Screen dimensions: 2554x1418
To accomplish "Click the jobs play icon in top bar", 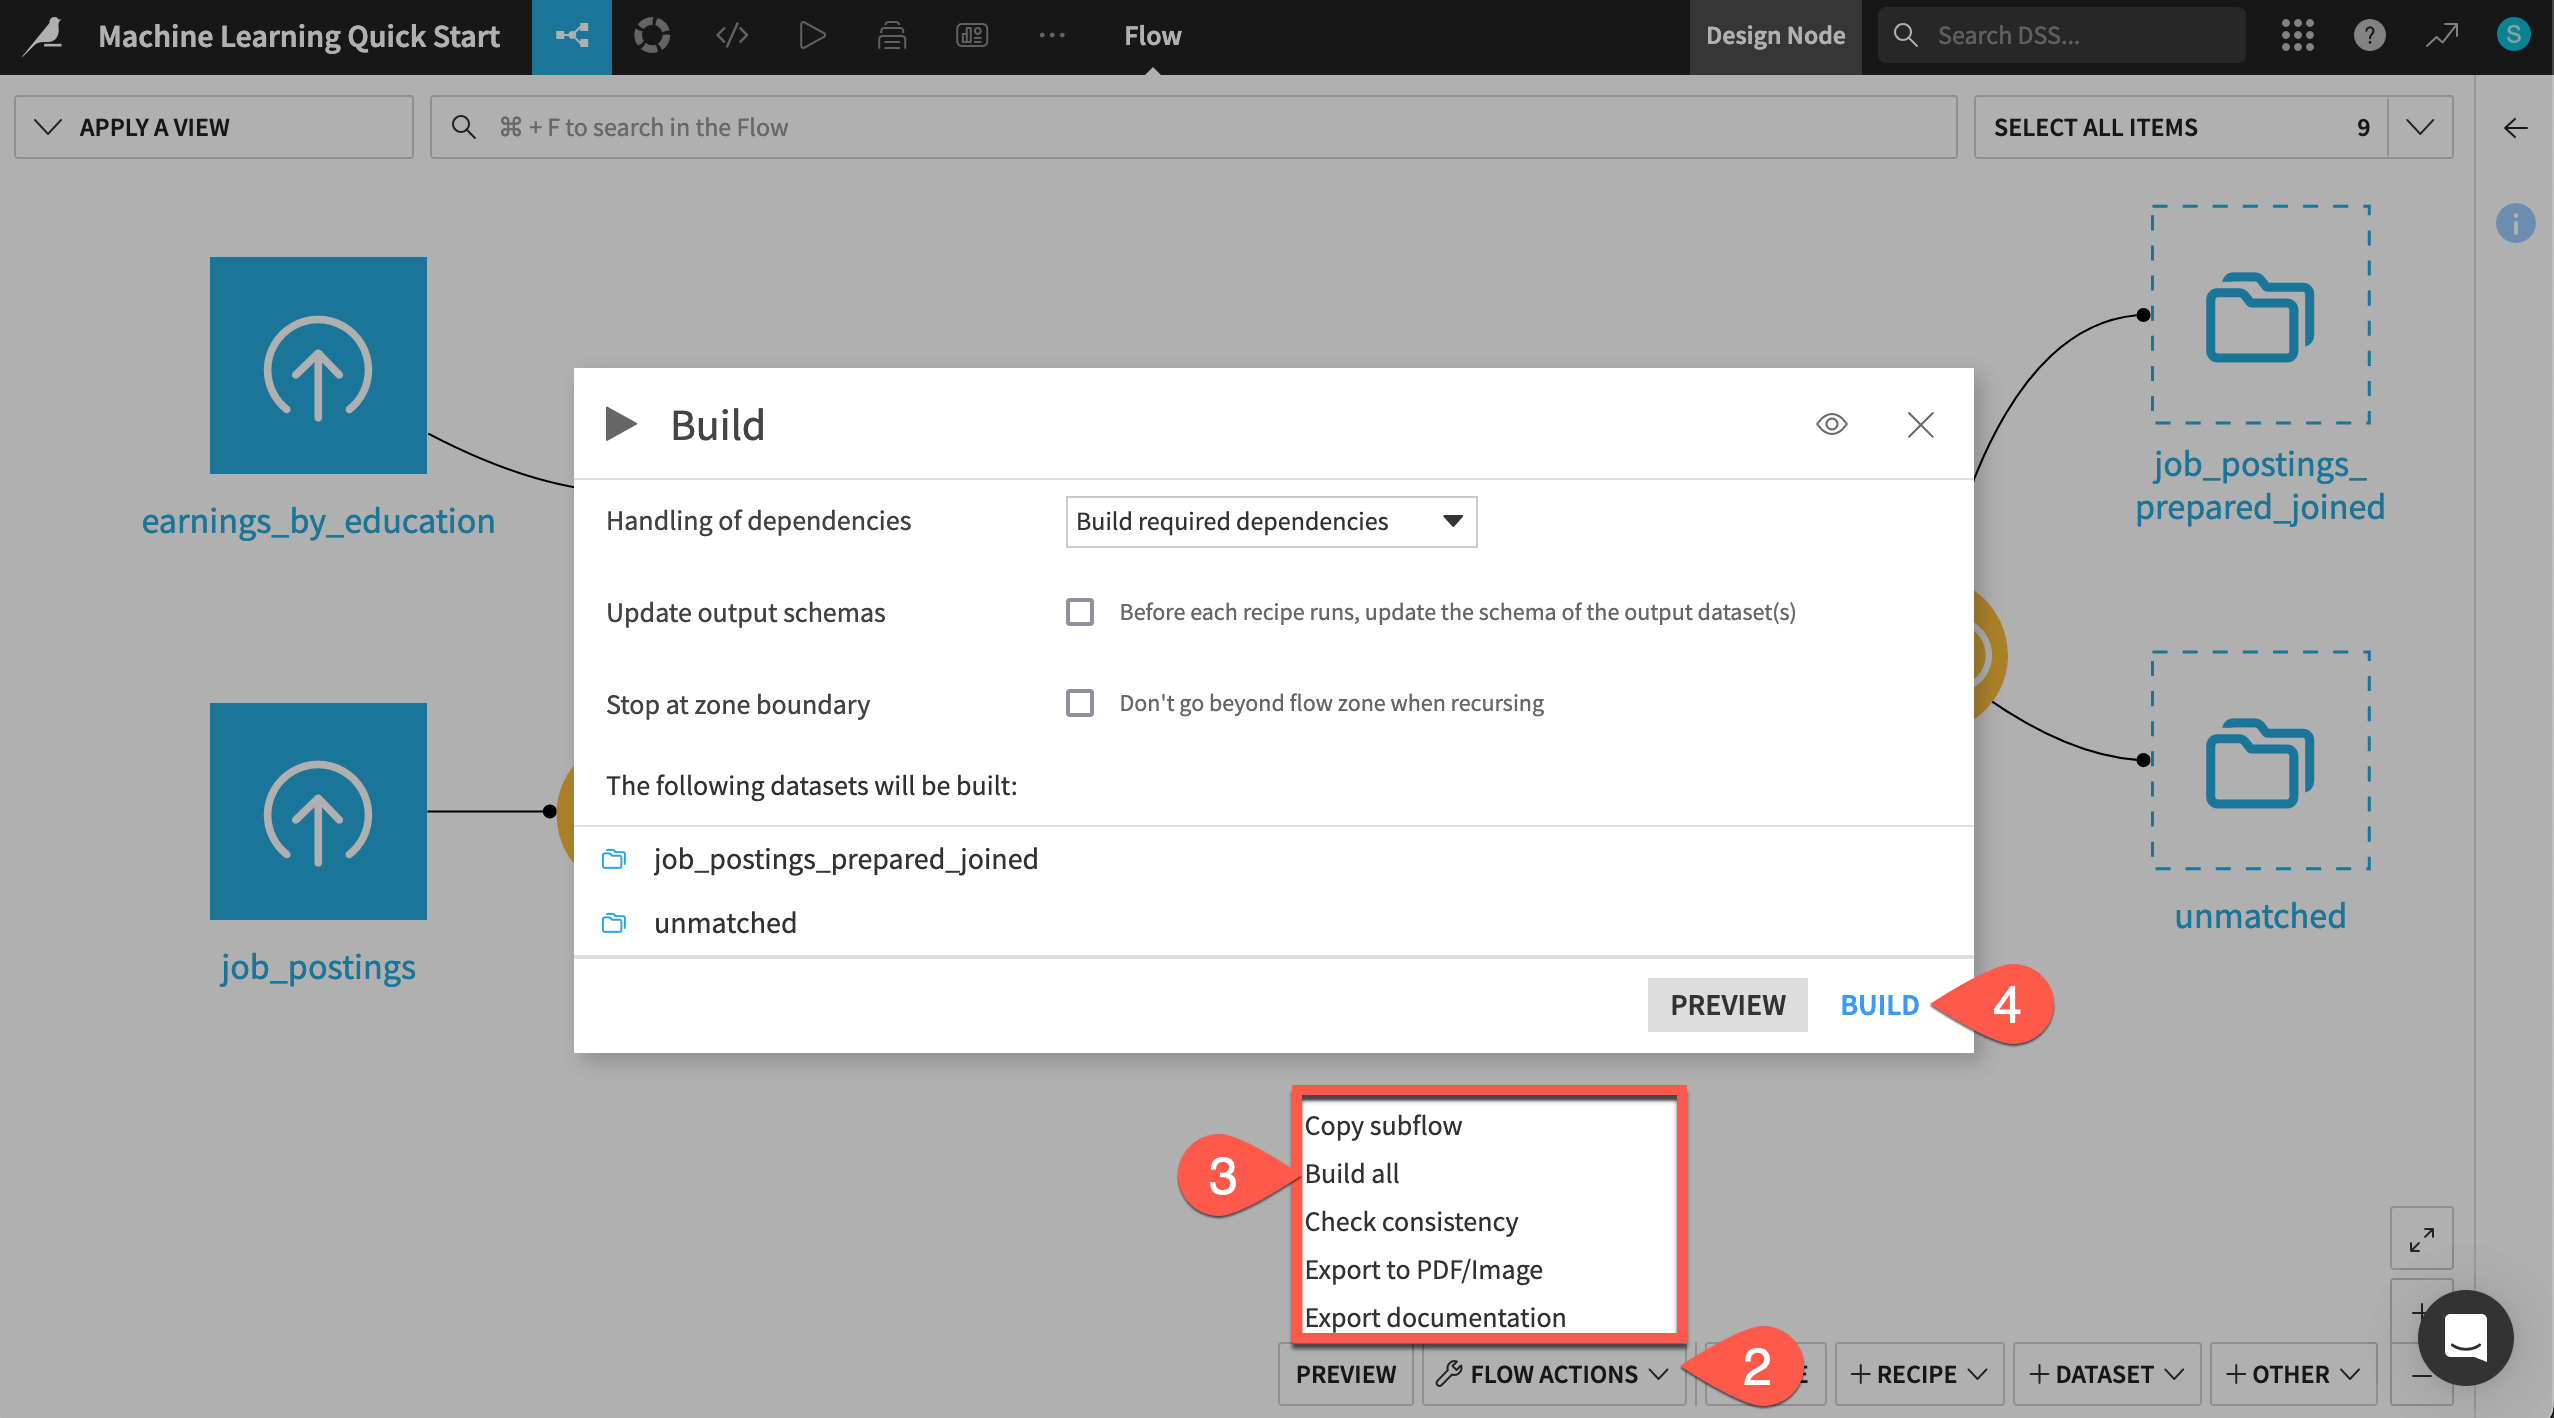I will pos(811,36).
